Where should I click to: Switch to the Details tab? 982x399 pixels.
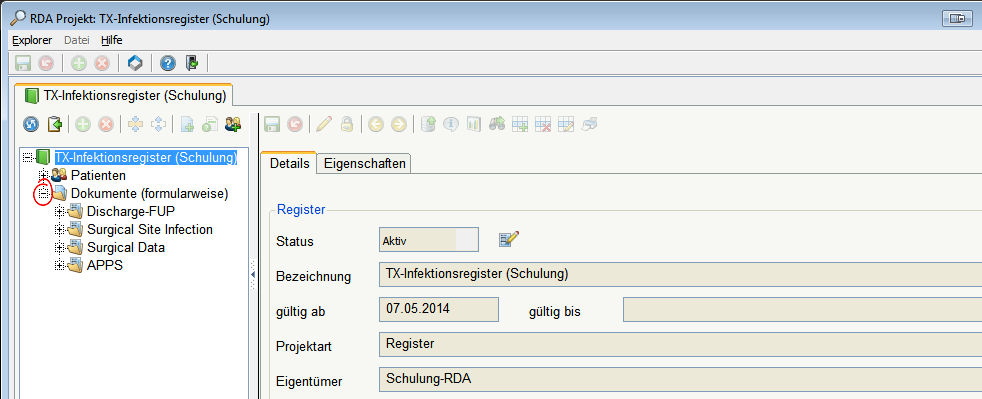tap(289, 163)
